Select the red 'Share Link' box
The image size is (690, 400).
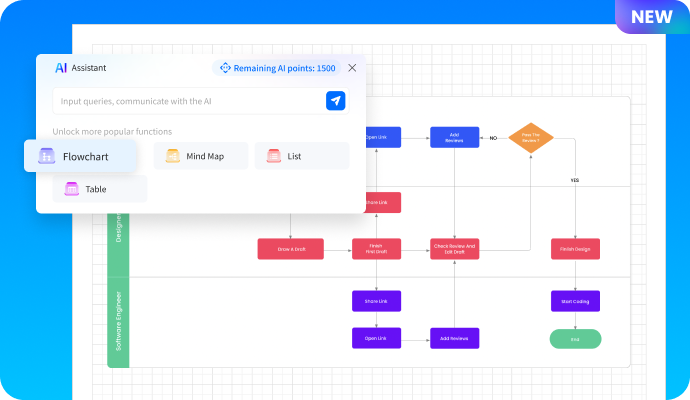[383, 202]
